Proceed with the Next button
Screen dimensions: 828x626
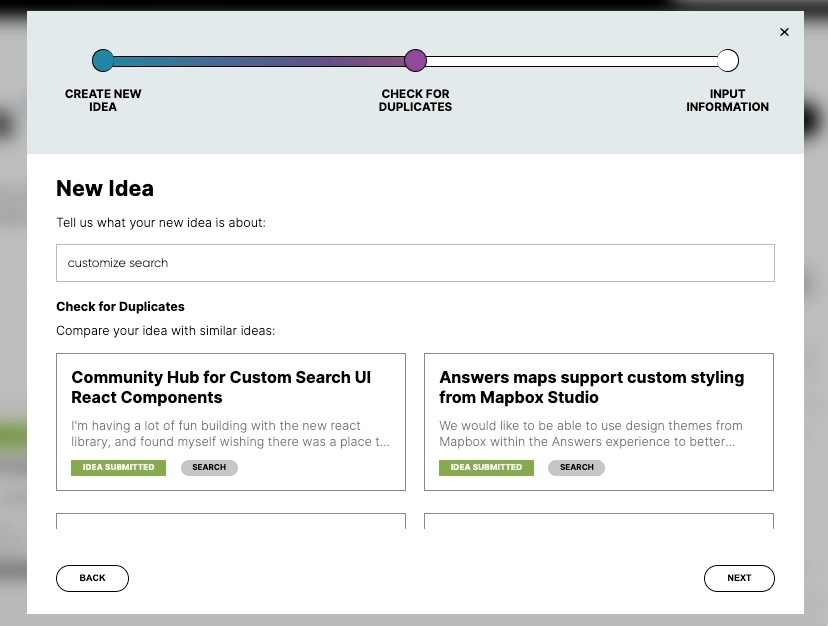click(x=739, y=578)
